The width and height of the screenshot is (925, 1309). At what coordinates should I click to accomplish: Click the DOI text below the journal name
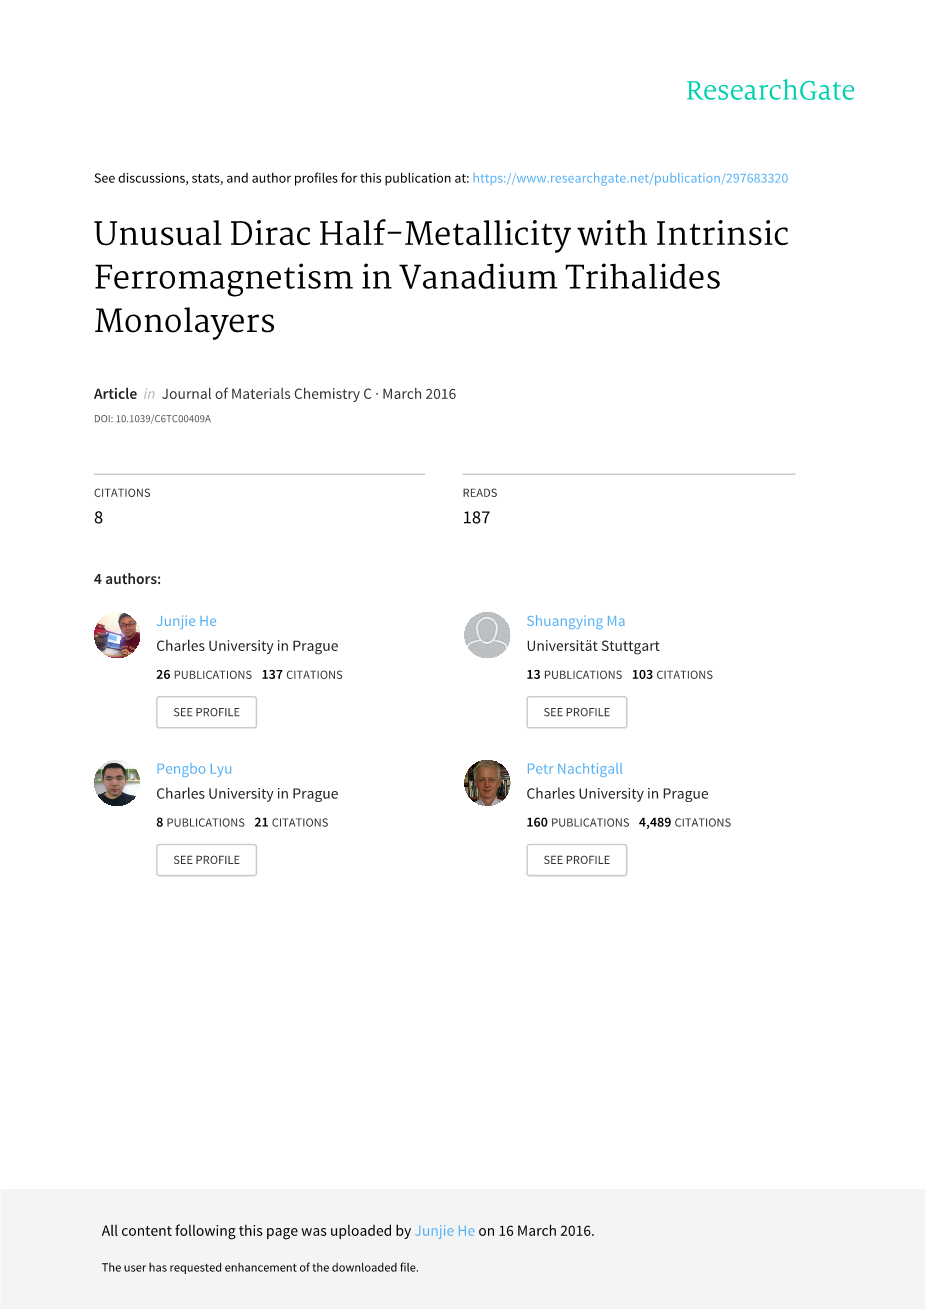point(152,419)
